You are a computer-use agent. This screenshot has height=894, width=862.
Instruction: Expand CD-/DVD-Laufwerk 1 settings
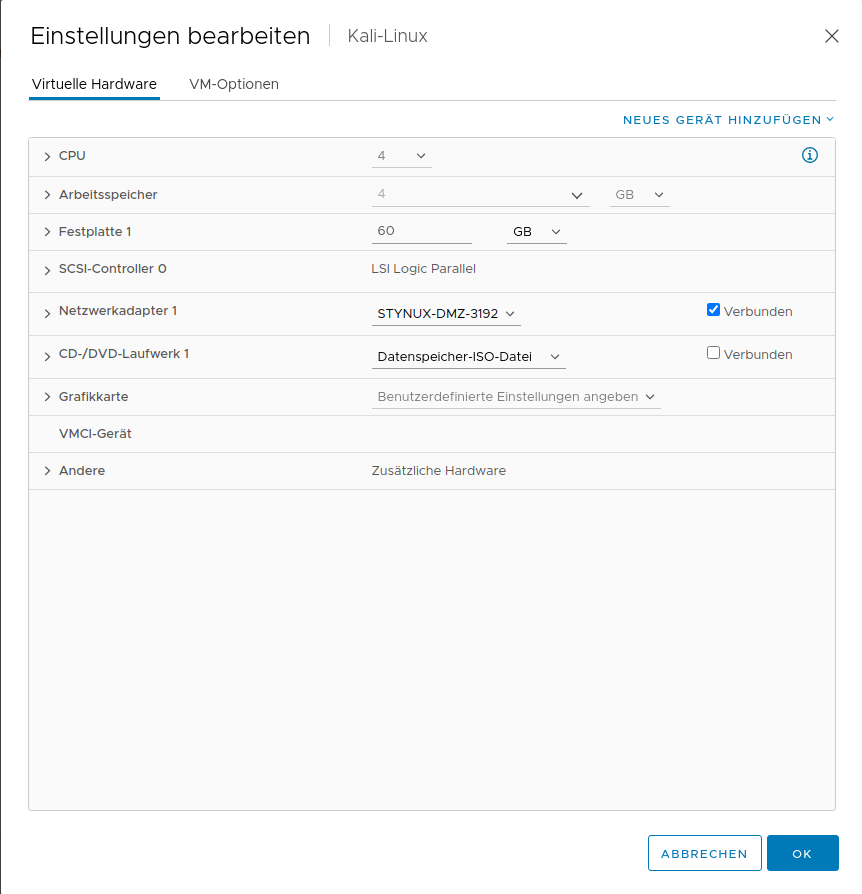[47, 355]
